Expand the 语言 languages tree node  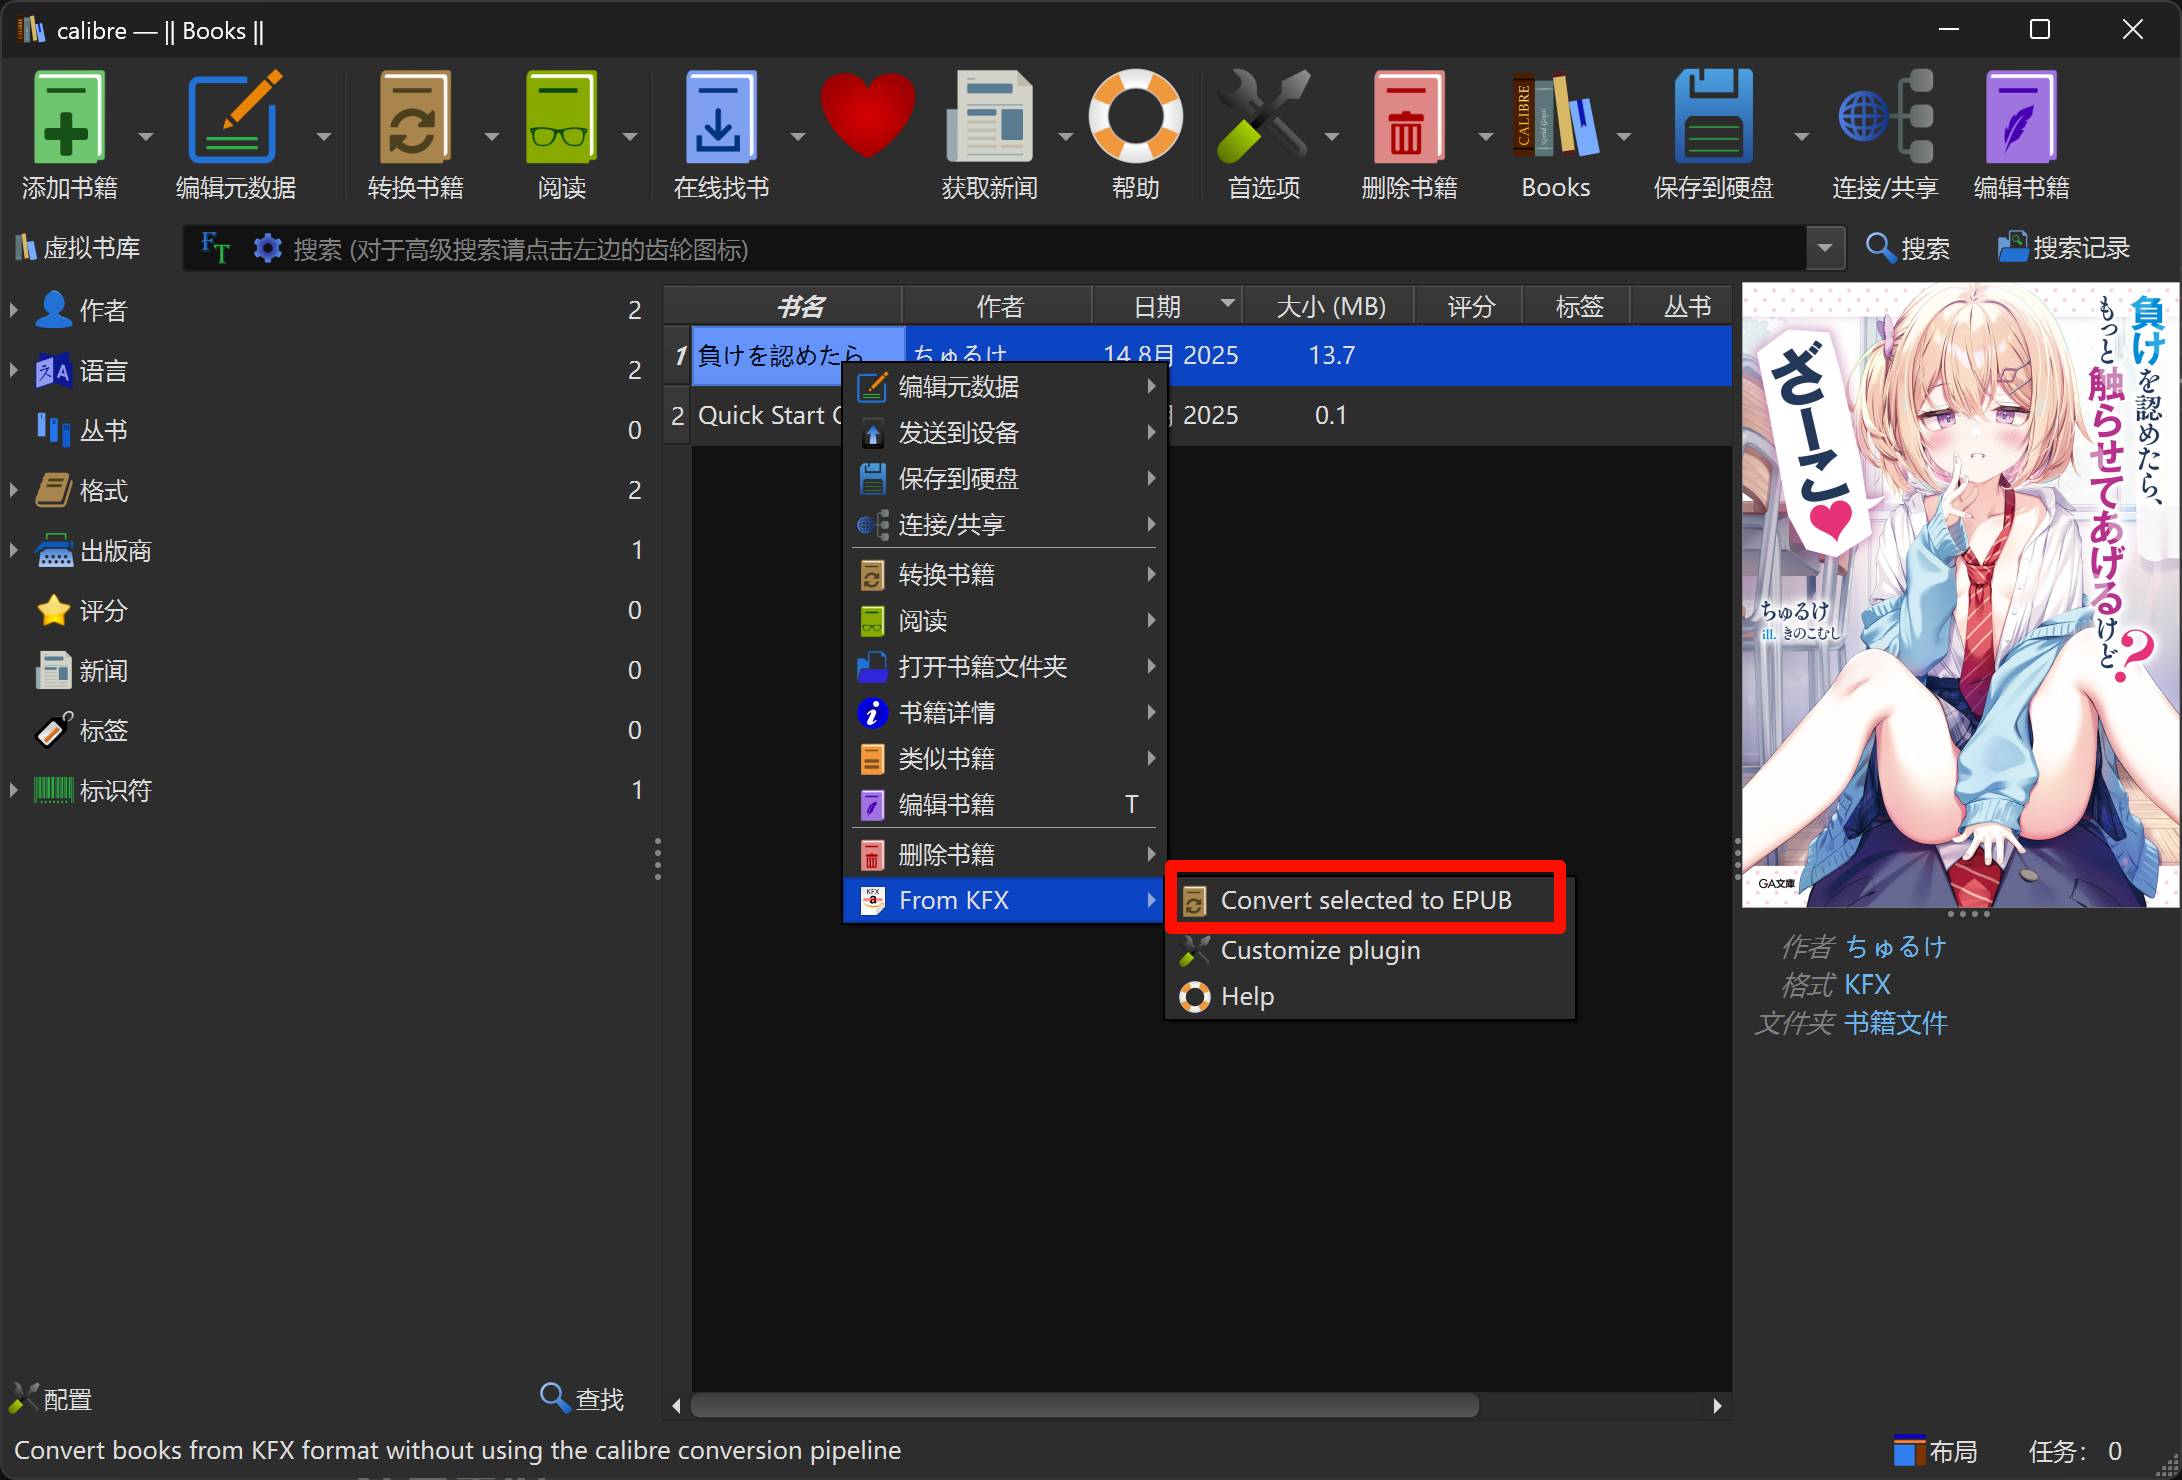pyautogui.click(x=14, y=370)
